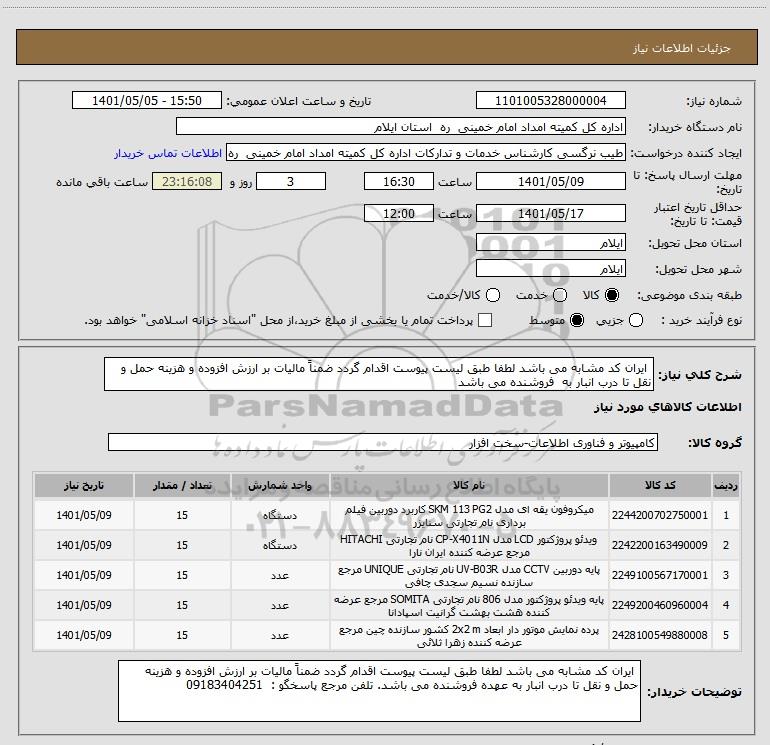The image size is (770, 745).
Task: Click the request creator name field
Action: (x=426, y=153)
